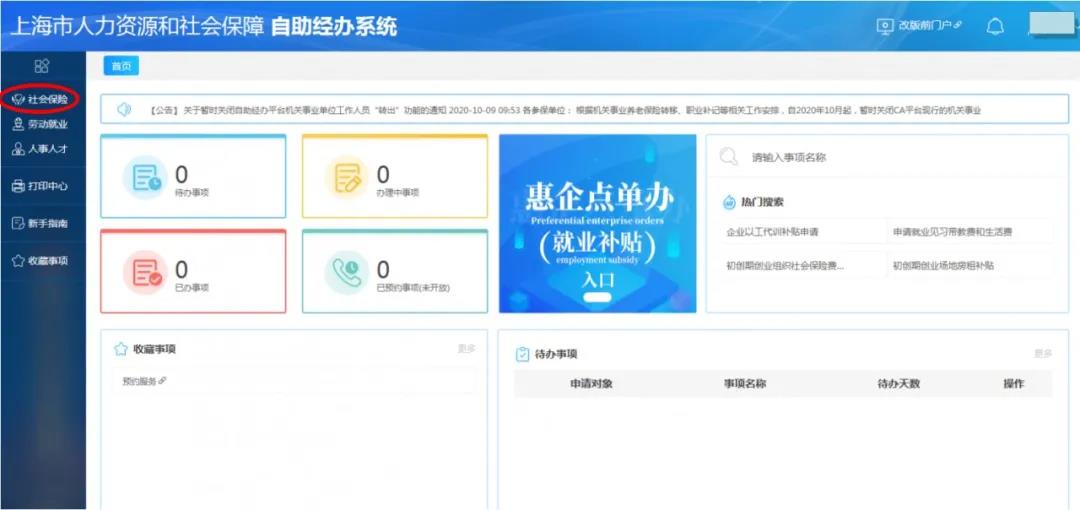Screen dimensions: 1080x510
Task: Select 初创期创业场地房租补贴 hot search
Action: 944,265
